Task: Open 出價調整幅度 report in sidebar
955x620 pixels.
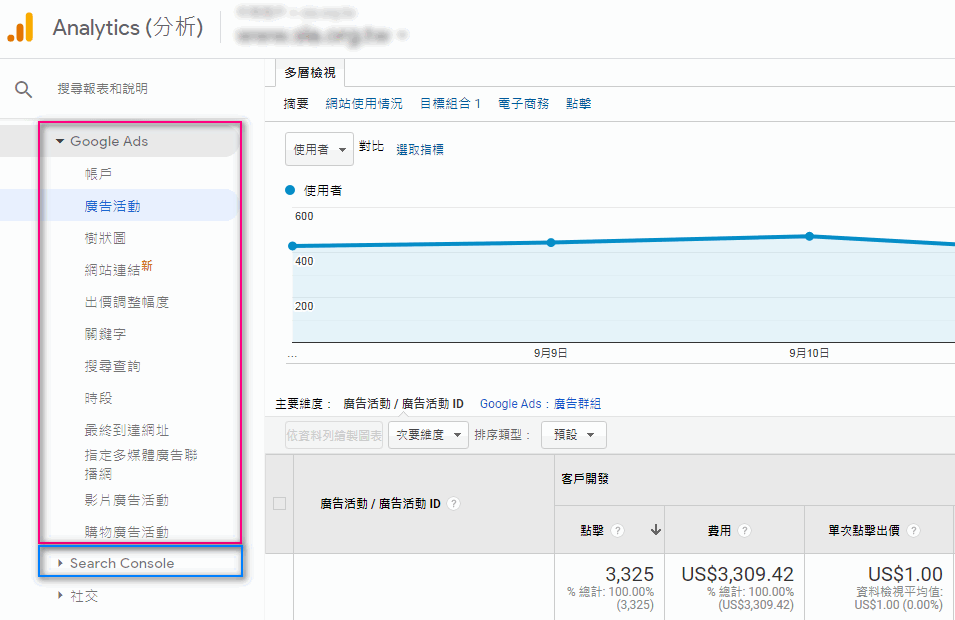Action: tap(127, 302)
